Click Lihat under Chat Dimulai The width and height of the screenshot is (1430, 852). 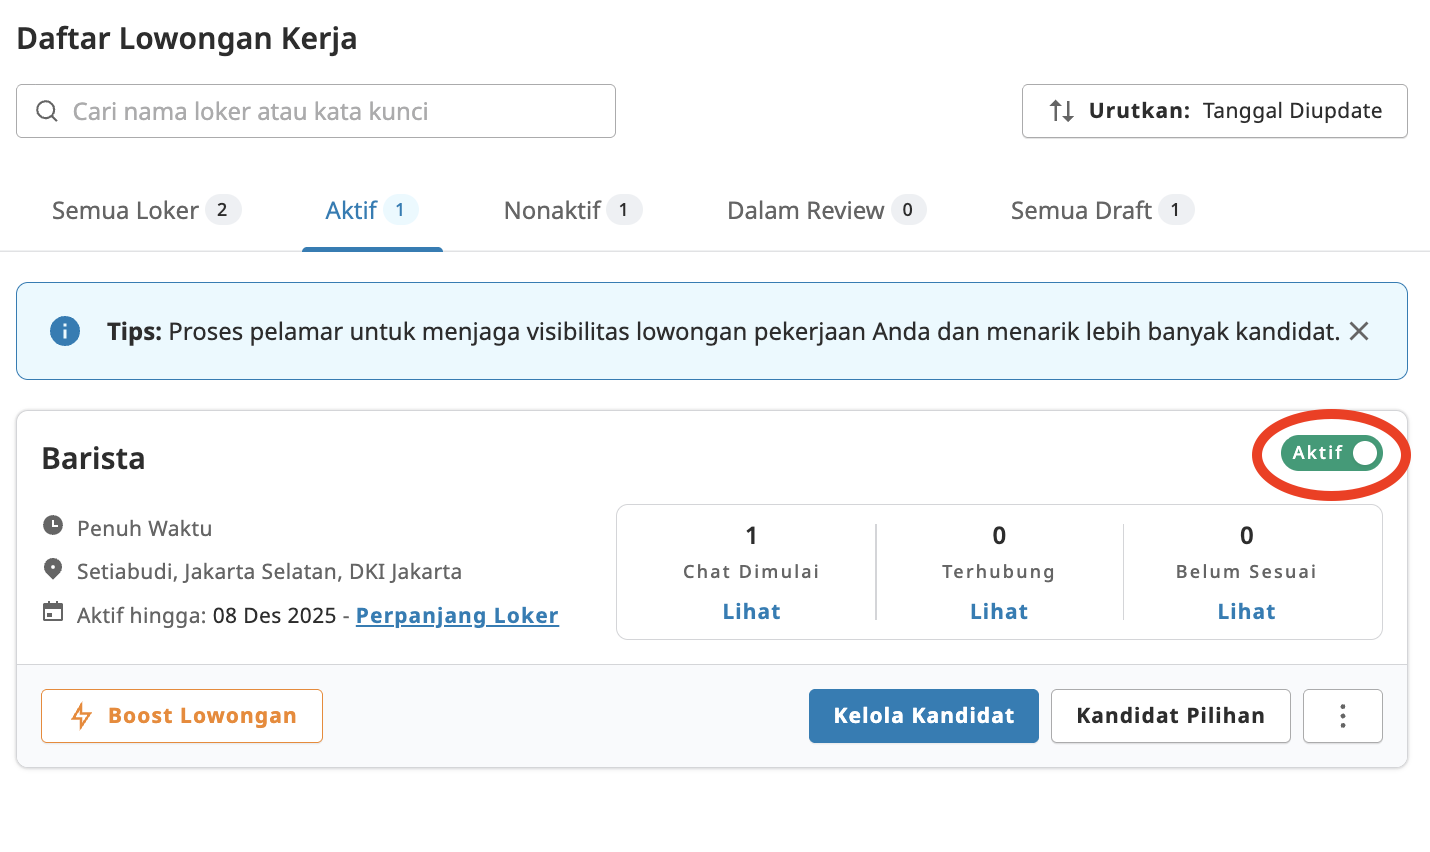coord(751,611)
